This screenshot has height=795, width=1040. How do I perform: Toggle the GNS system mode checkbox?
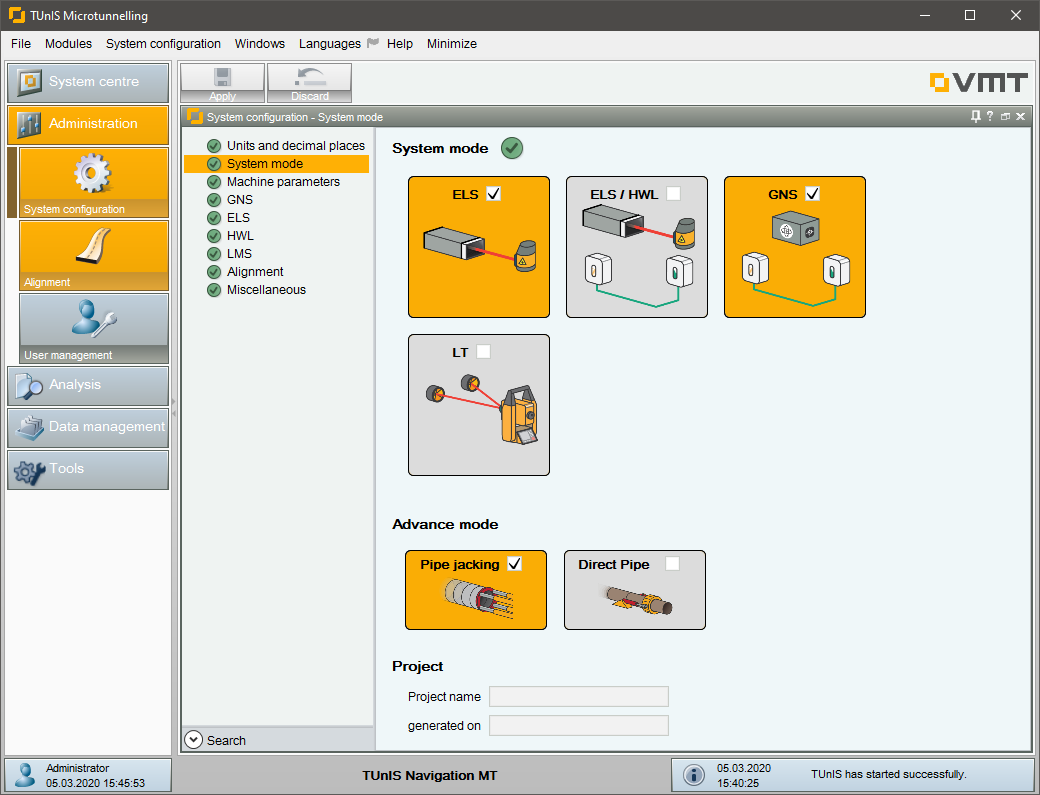812,194
